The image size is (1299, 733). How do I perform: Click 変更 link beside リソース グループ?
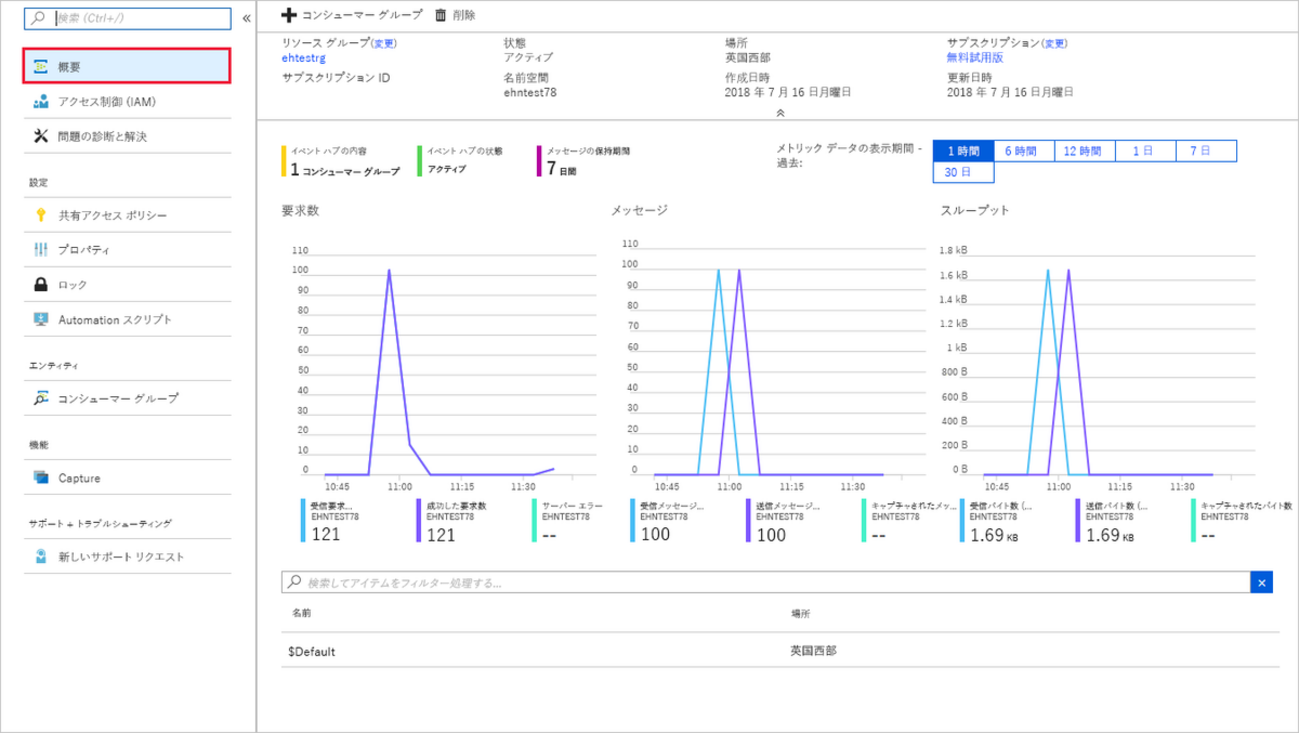(x=384, y=44)
